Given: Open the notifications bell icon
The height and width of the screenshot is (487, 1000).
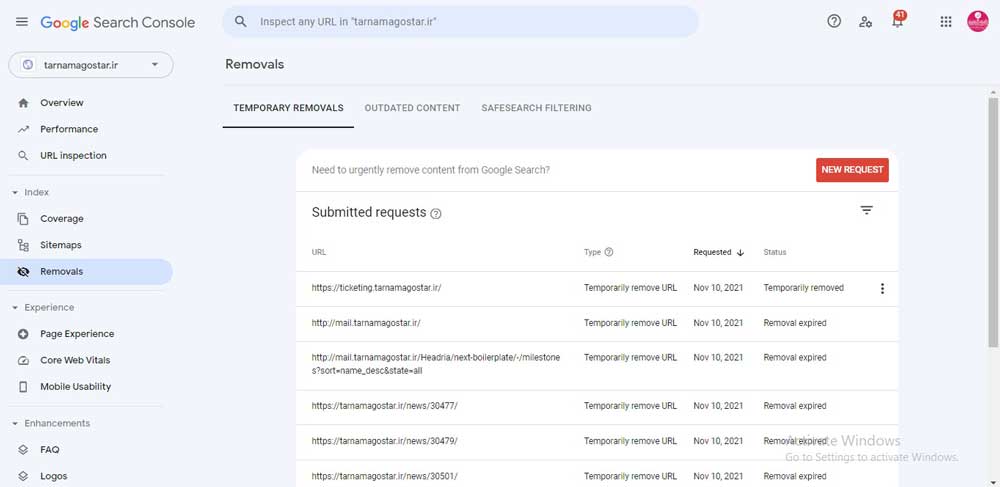Looking at the screenshot, I should coord(897,21).
